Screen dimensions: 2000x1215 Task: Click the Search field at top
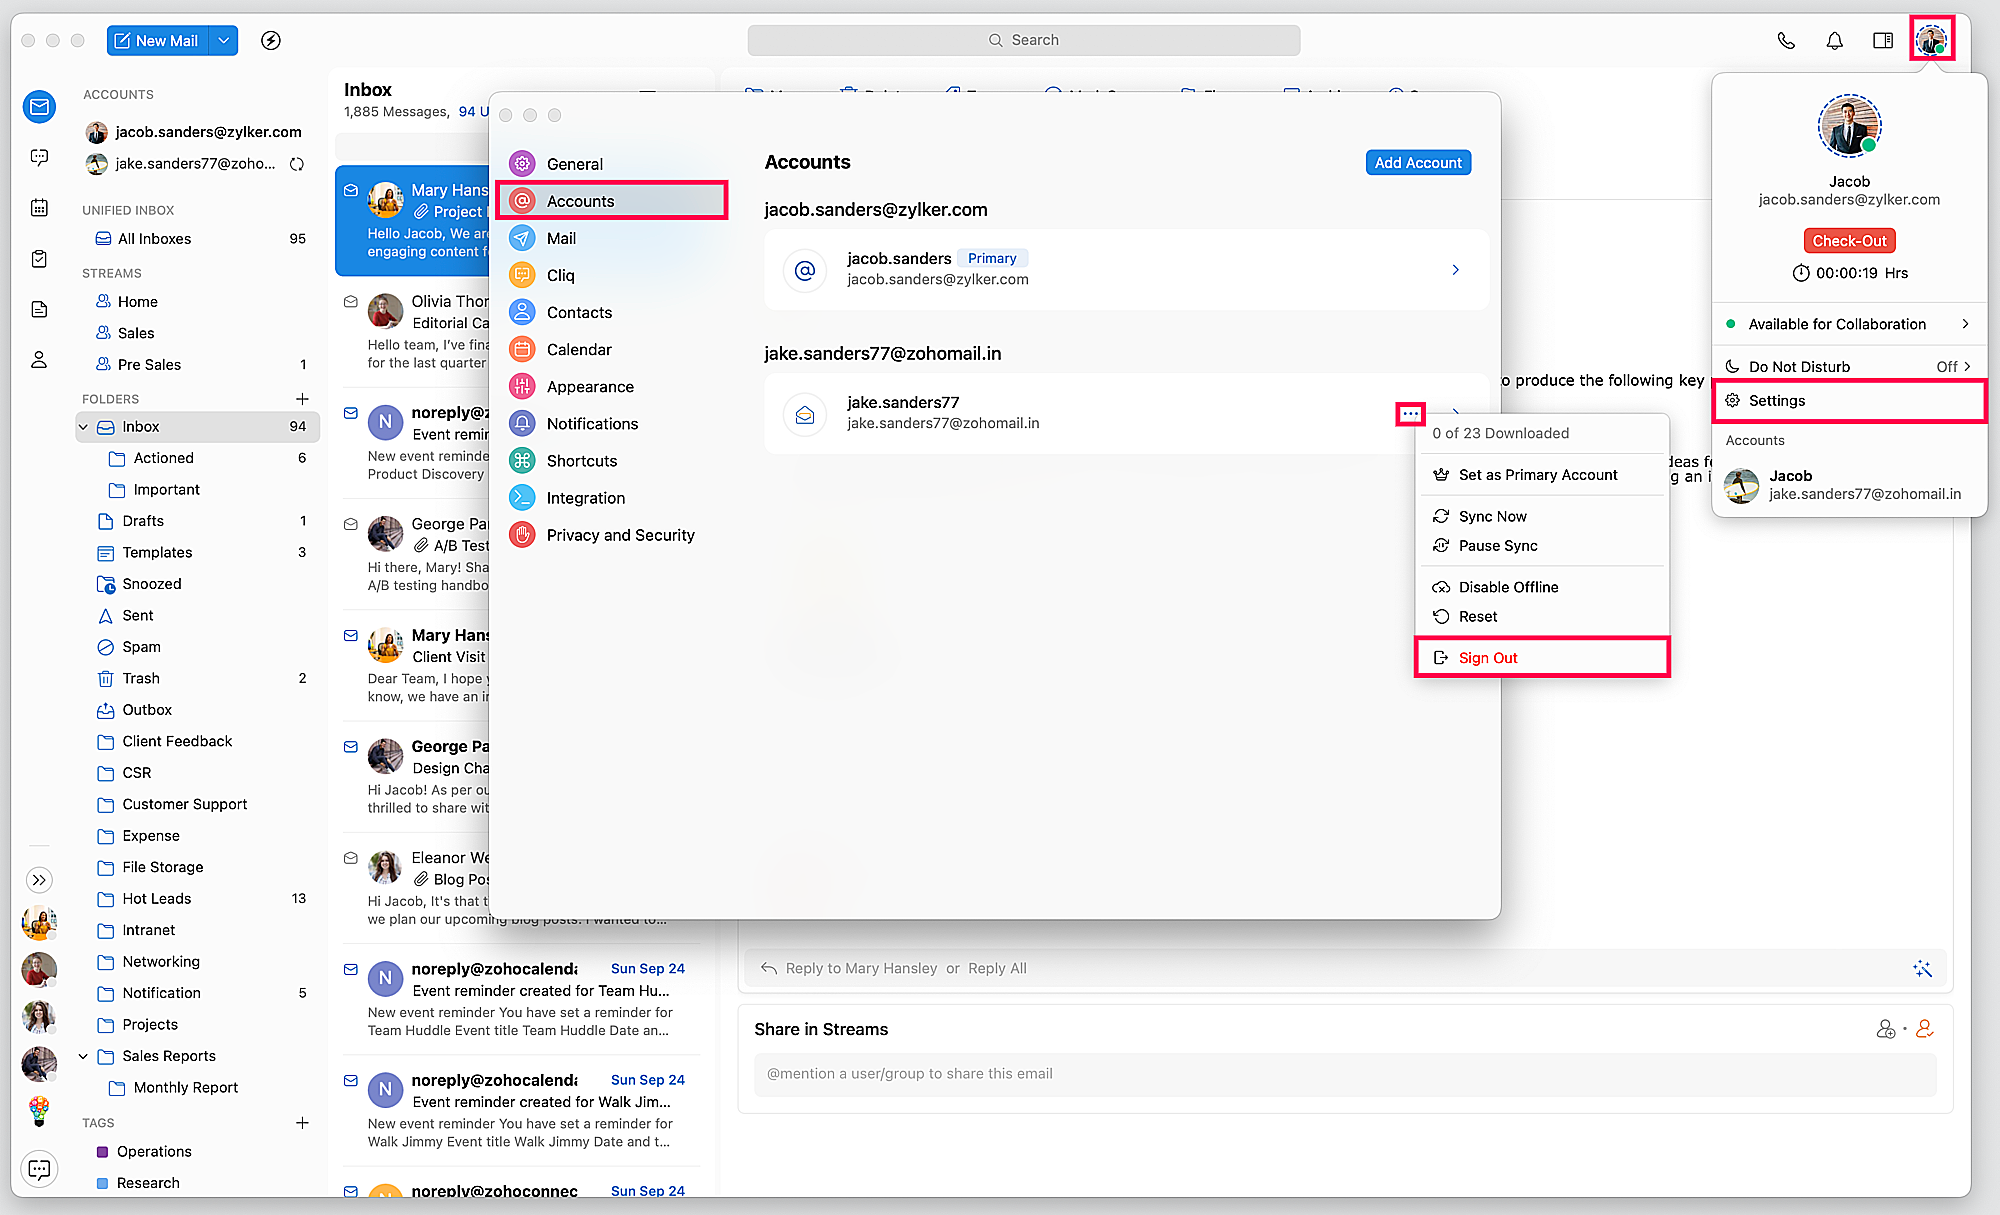point(1023,40)
